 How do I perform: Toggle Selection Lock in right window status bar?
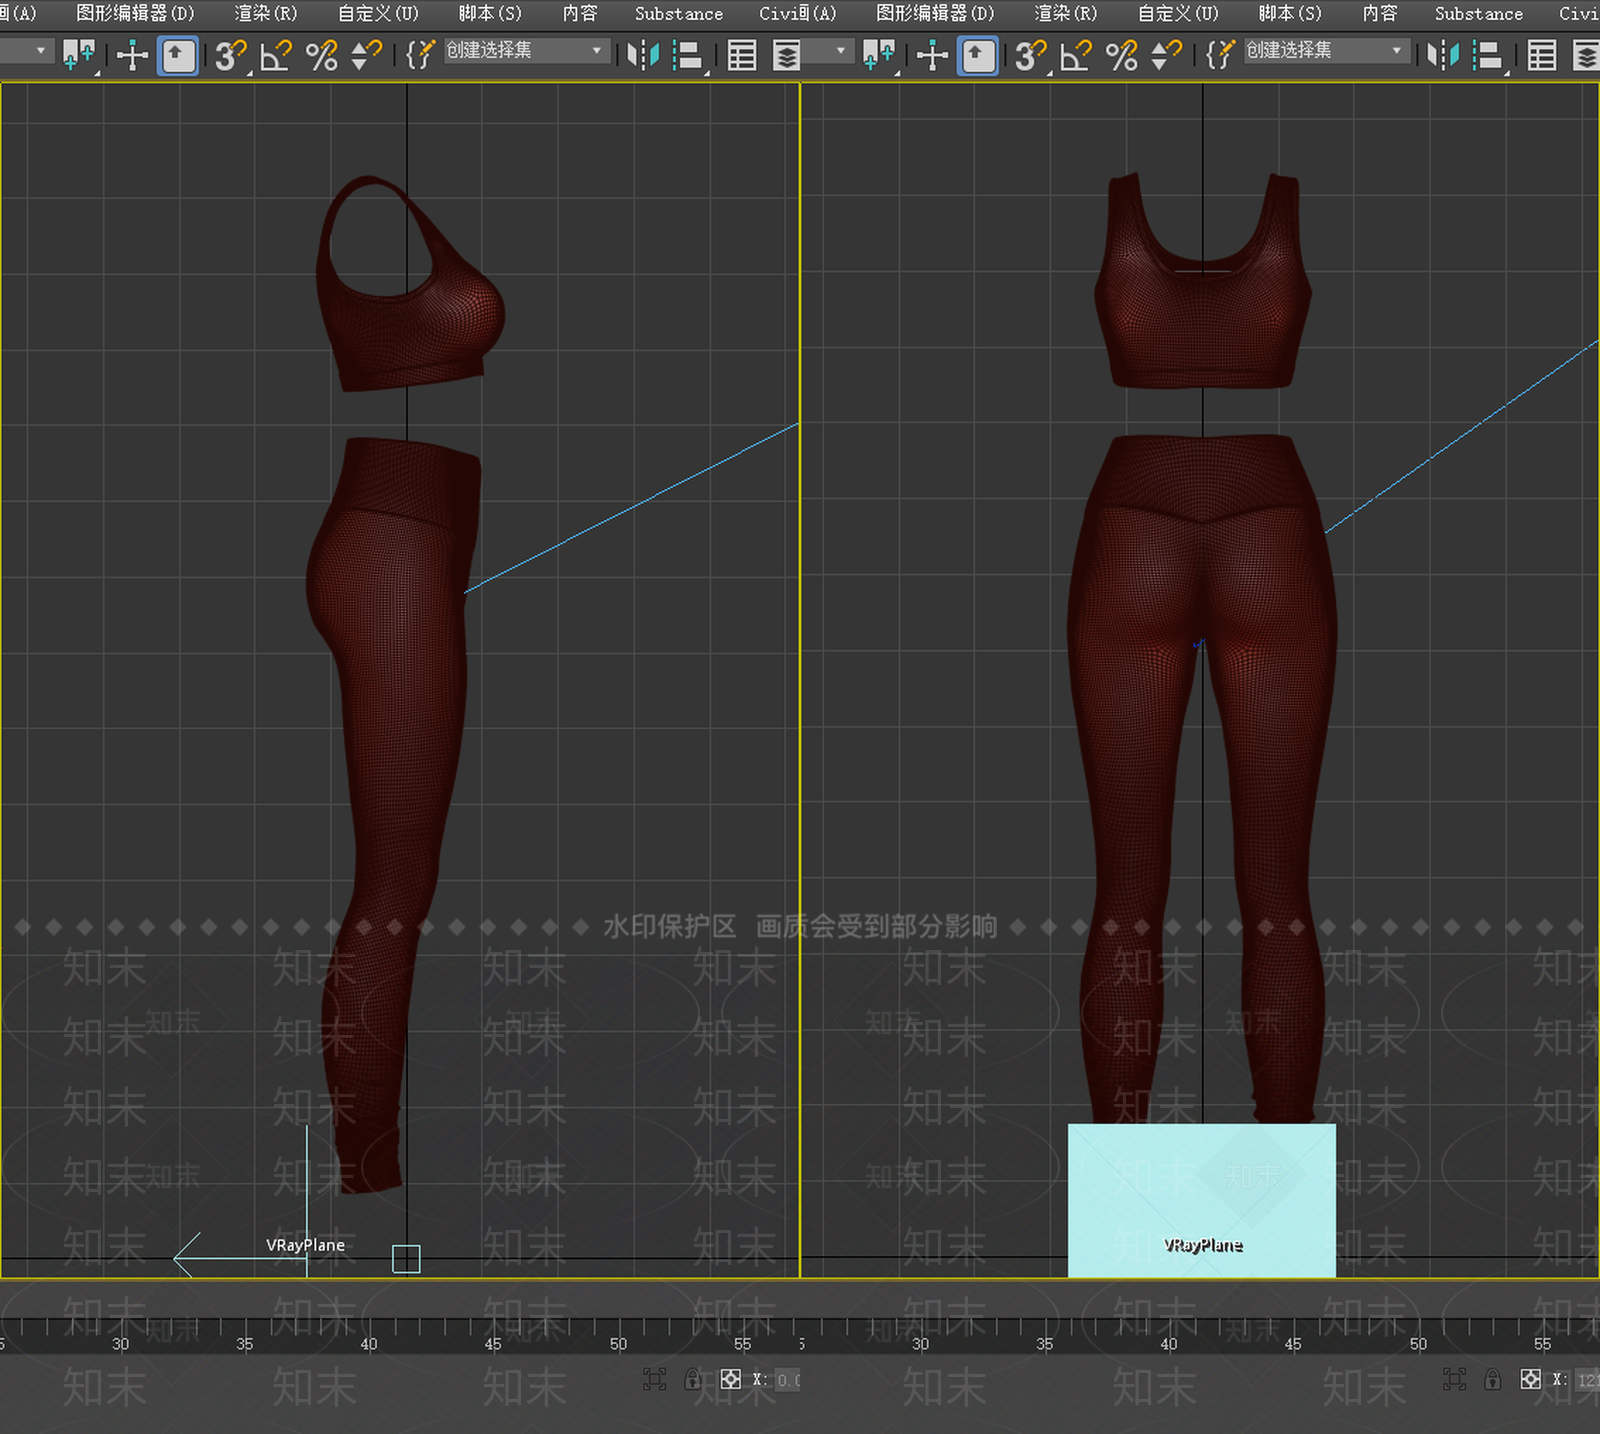click(1492, 1380)
